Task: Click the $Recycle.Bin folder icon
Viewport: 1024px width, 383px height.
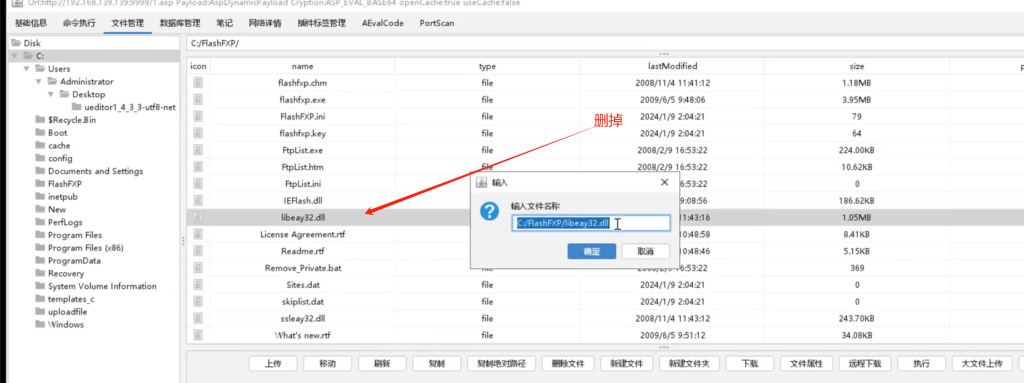Action: tap(40, 120)
